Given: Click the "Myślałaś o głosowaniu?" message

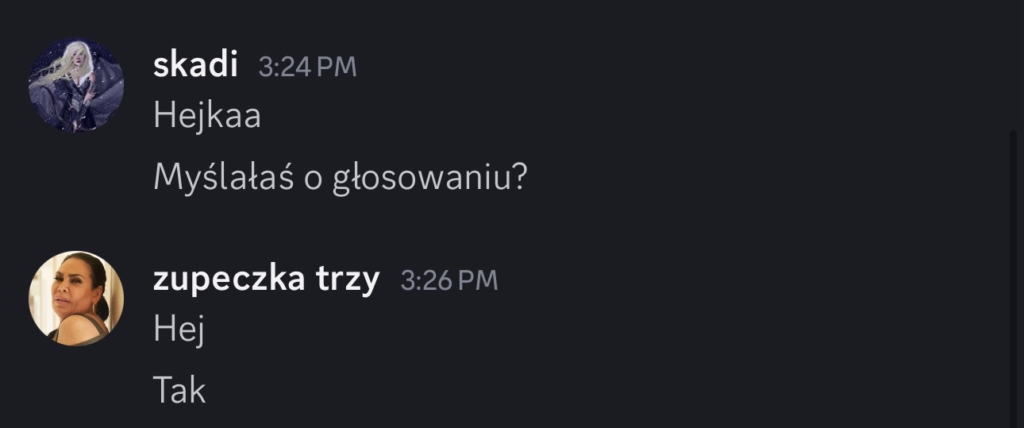Looking at the screenshot, I should point(340,178).
